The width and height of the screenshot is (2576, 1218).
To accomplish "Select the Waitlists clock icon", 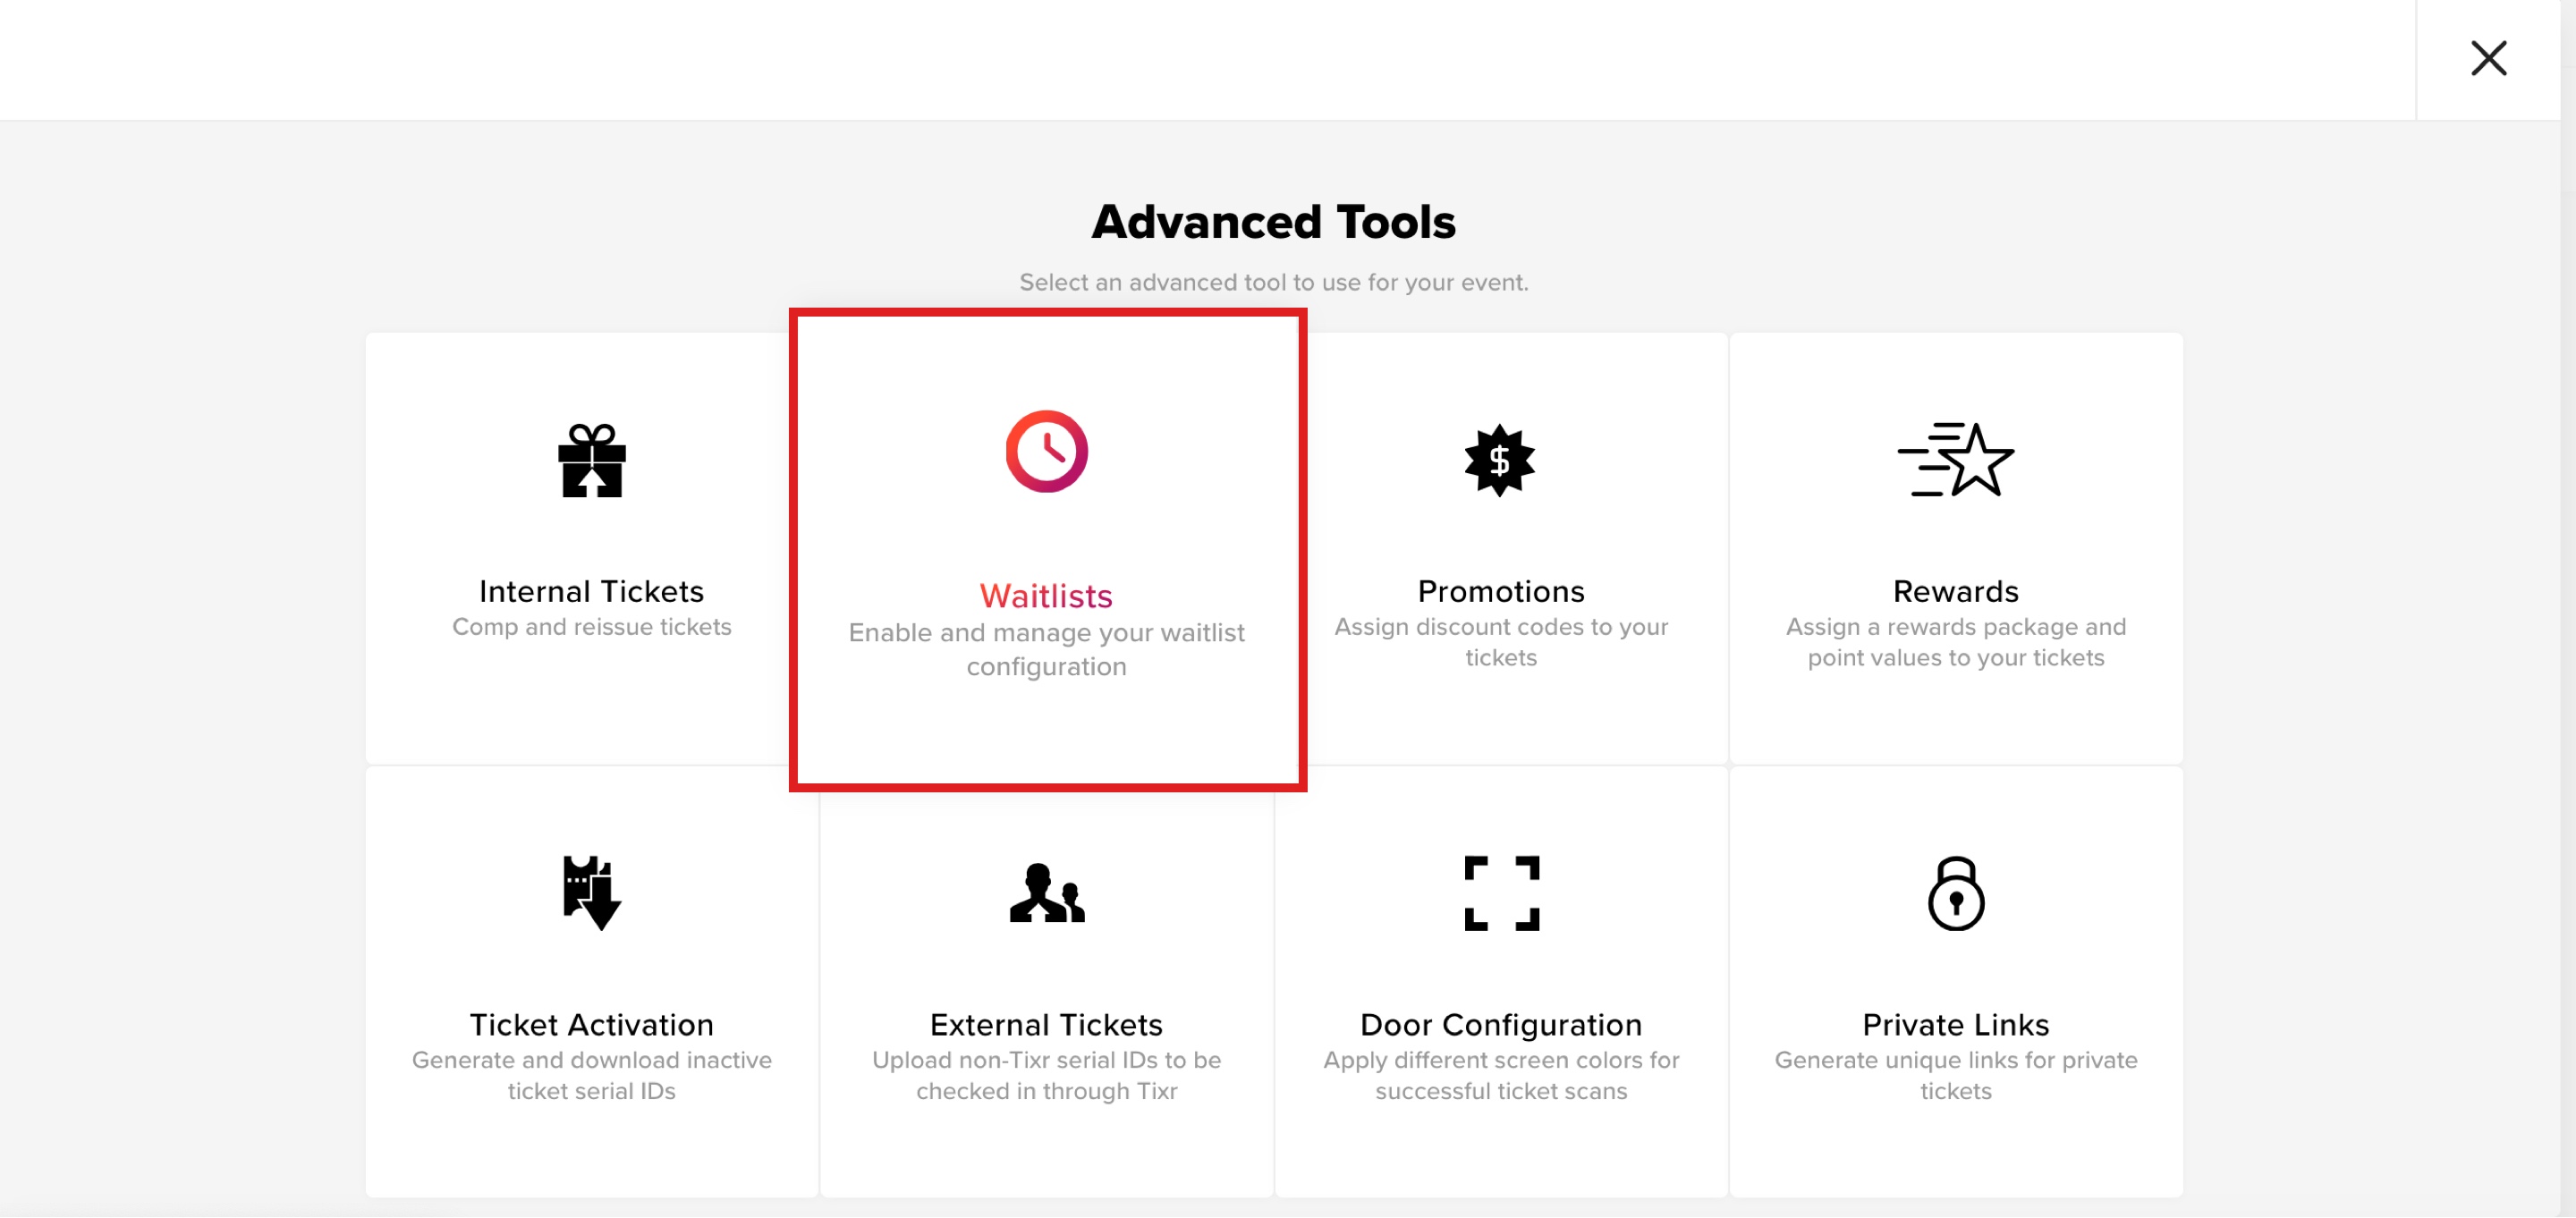I will [1046, 451].
